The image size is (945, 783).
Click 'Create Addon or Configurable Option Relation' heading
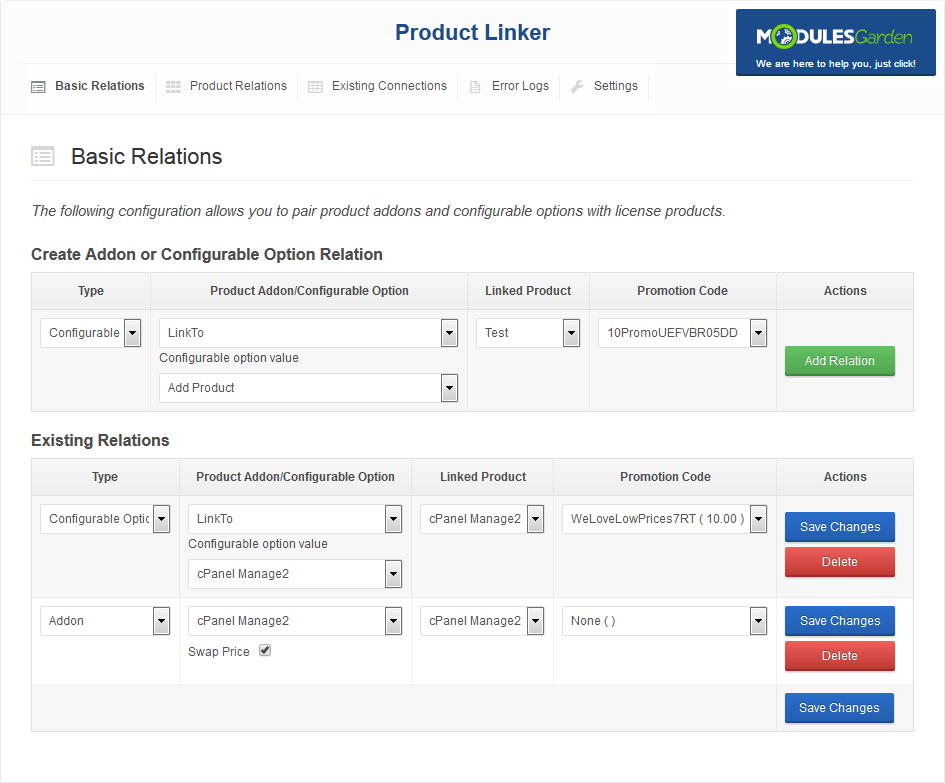click(207, 254)
